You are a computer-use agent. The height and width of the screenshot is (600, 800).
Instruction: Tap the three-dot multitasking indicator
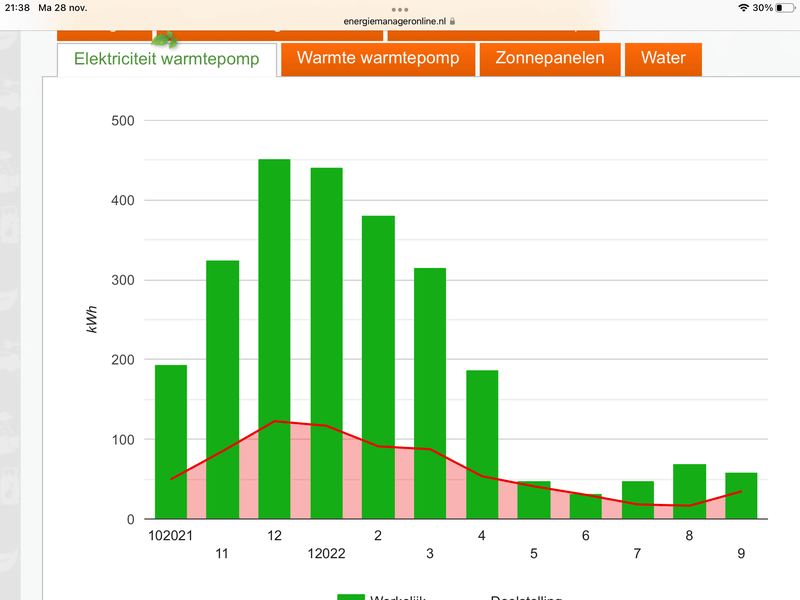399,10
